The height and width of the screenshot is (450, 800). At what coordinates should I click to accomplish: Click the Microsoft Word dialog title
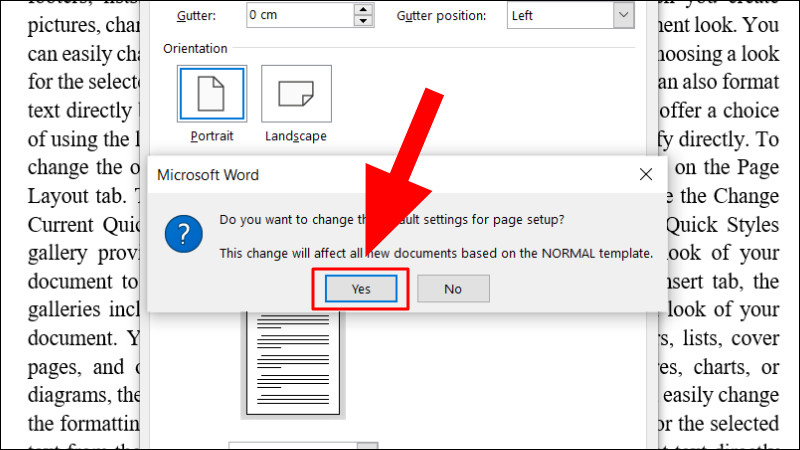coord(208,175)
